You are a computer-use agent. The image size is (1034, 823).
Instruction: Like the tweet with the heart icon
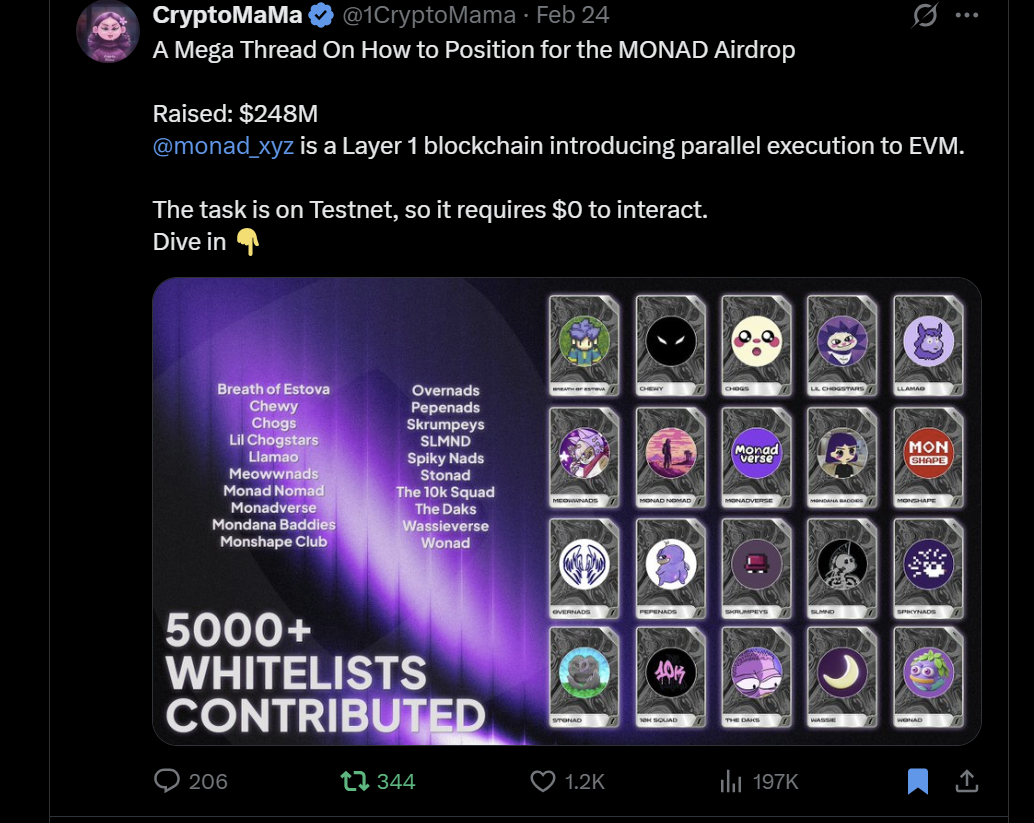(542, 781)
